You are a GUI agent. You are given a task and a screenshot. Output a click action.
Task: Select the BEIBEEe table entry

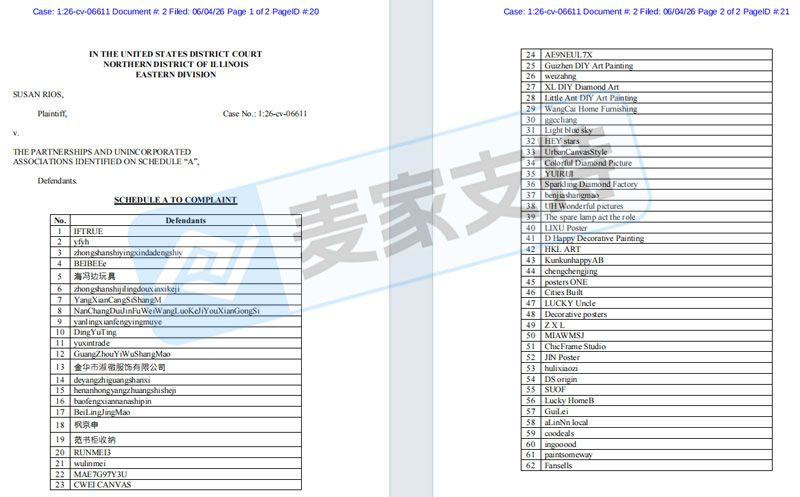pyautogui.click(x=176, y=263)
